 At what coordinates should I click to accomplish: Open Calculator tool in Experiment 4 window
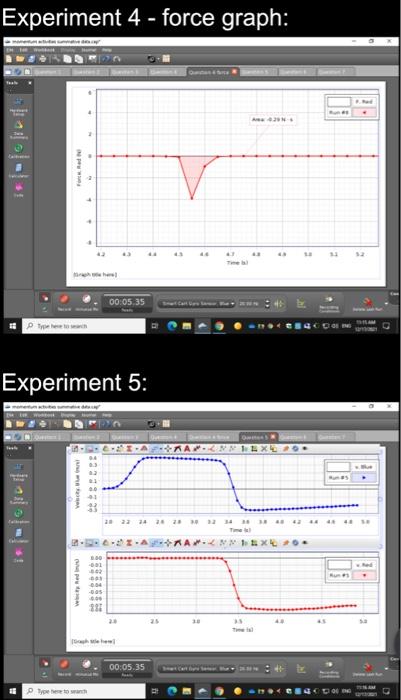tap(18, 171)
